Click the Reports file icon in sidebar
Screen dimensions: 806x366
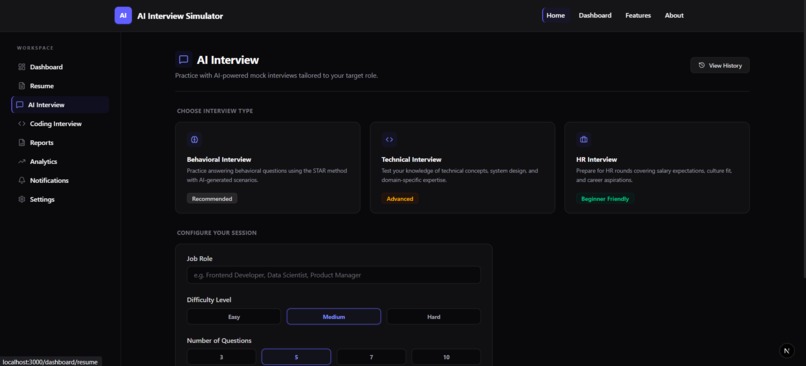click(22, 143)
